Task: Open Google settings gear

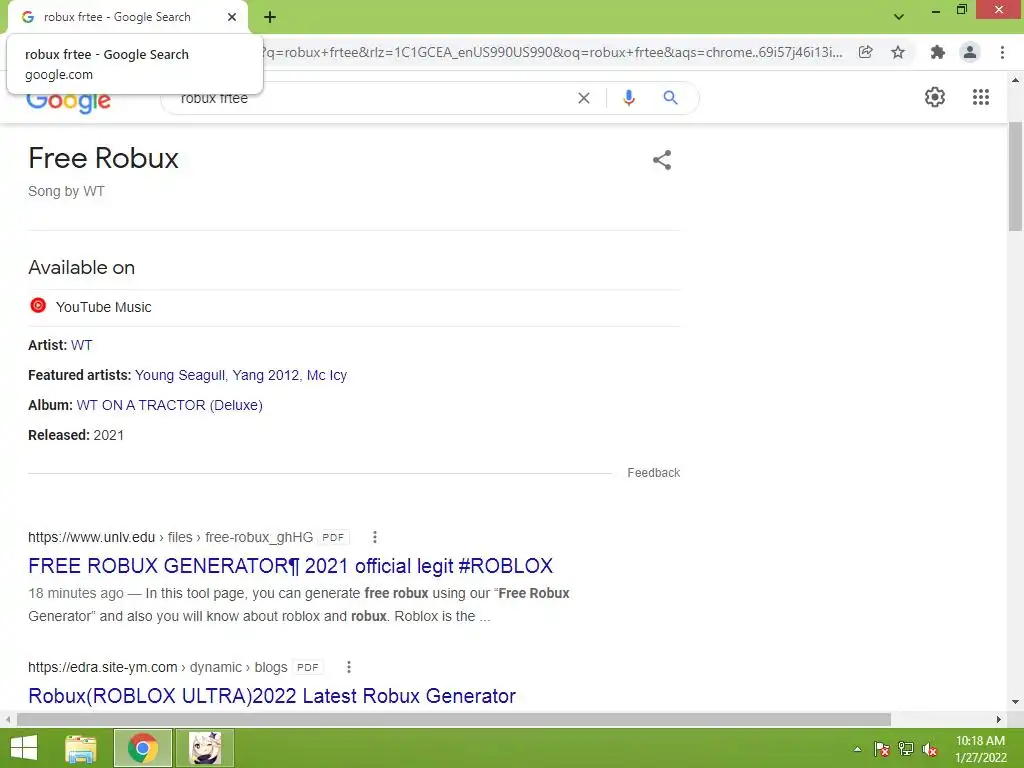Action: pos(935,97)
